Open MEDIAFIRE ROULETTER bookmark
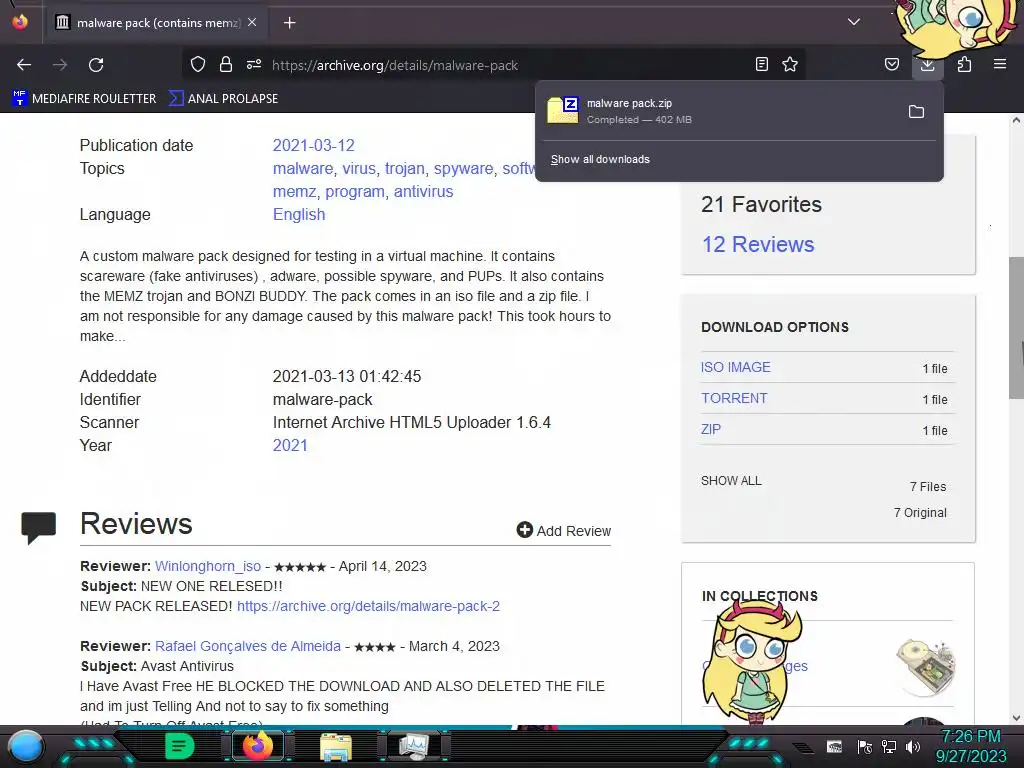 [x=85, y=99]
